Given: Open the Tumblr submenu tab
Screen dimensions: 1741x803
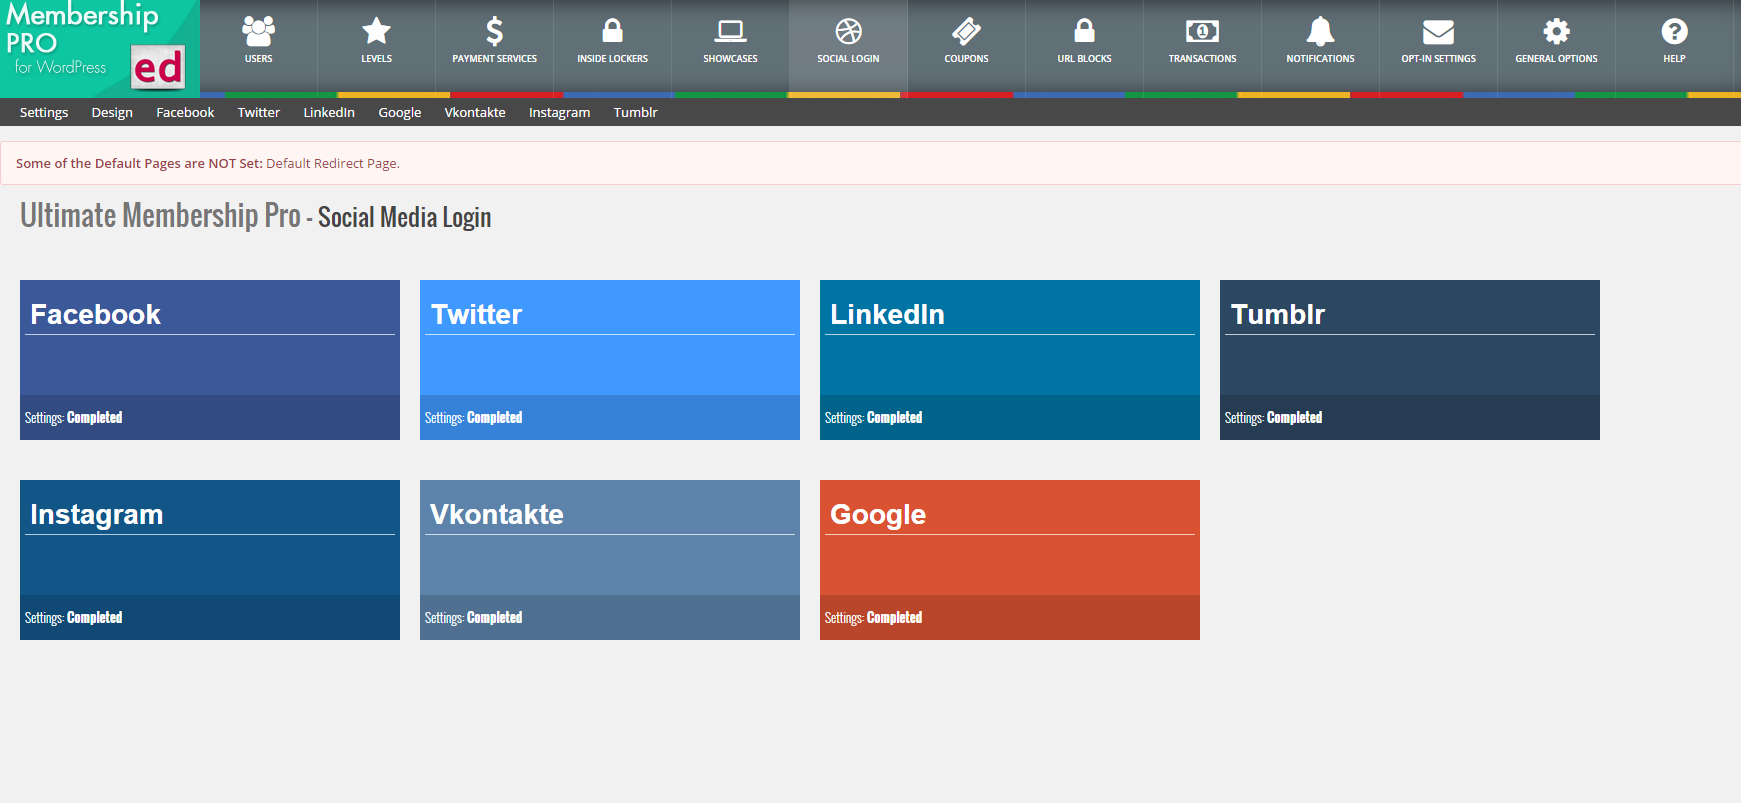Looking at the screenshot, I should point(635,112).
